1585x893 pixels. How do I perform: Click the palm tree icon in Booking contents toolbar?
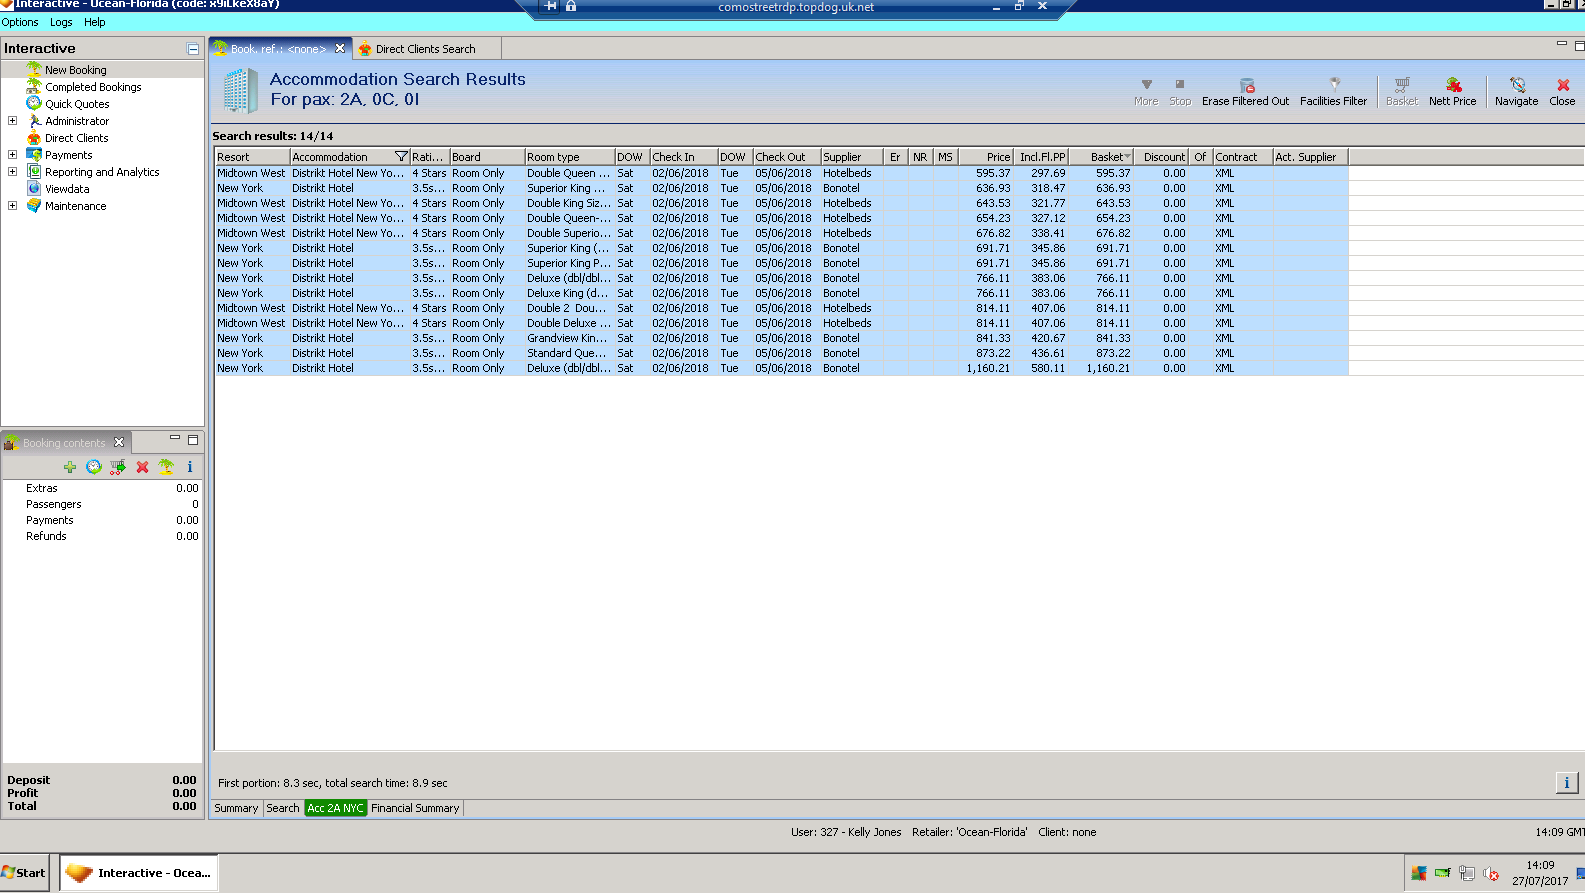coord(166,467)
